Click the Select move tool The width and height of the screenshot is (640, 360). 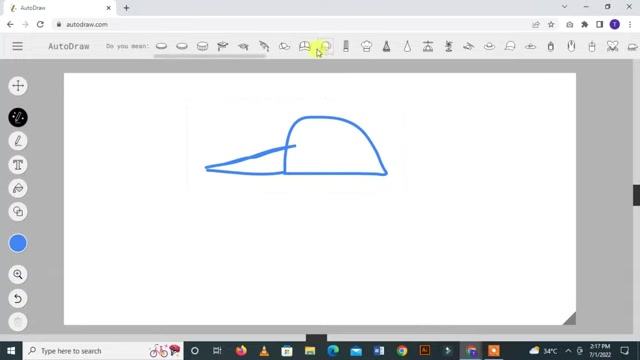[18, 86]
